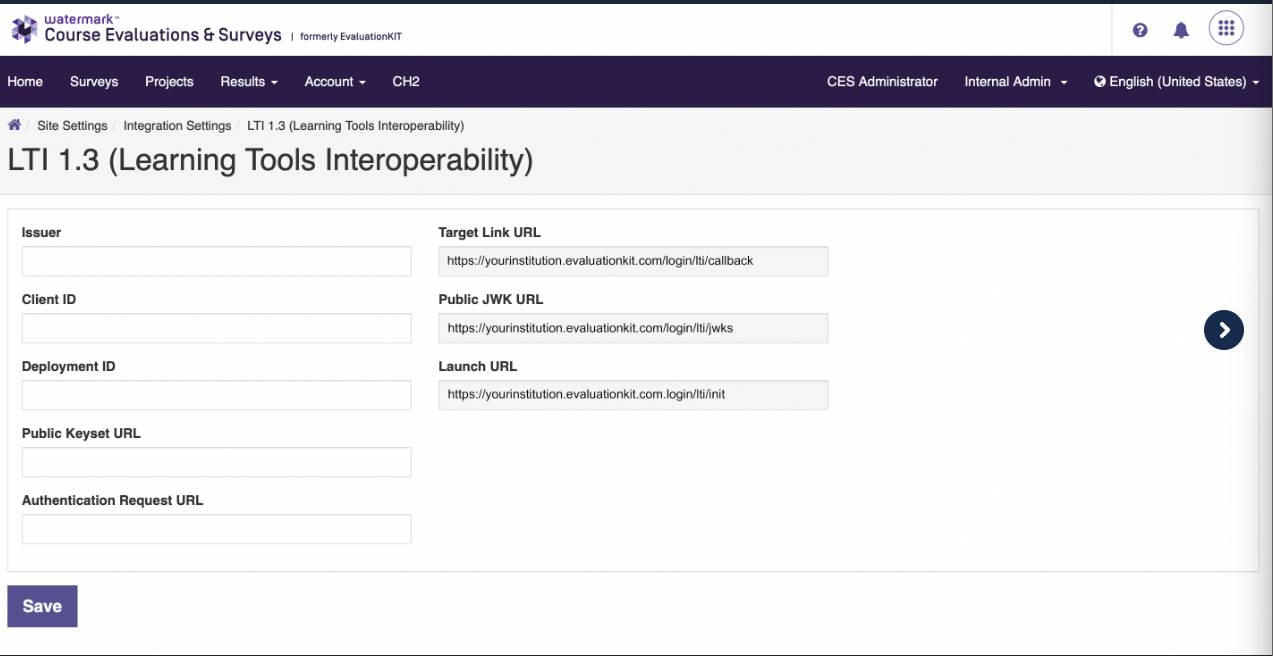The width and height of the screenshot is (1273, 656).
Task: Select the Launch URL field
Action: (x=633, y=395)
